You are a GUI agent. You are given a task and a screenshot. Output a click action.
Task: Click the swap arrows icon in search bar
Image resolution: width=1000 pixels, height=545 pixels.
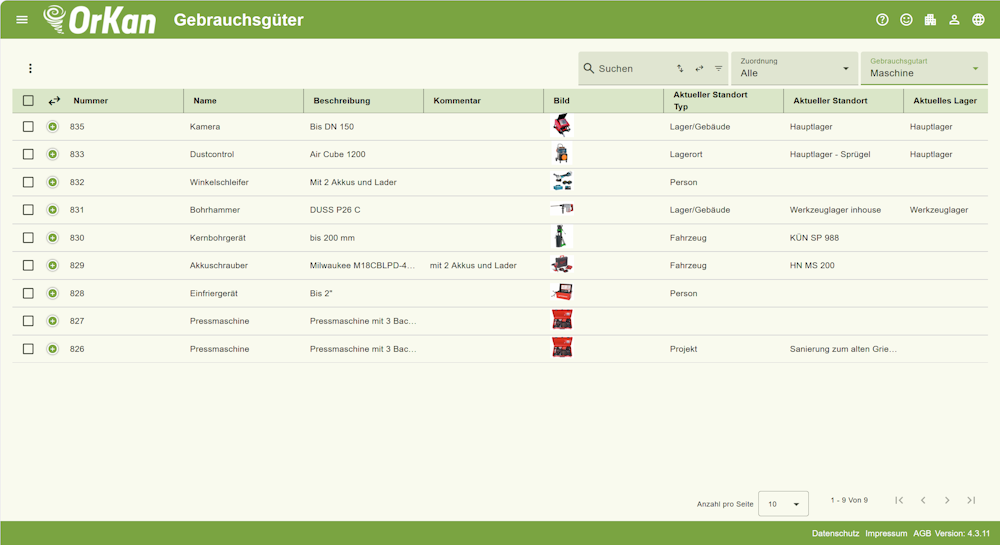click(x=700, y=68)
